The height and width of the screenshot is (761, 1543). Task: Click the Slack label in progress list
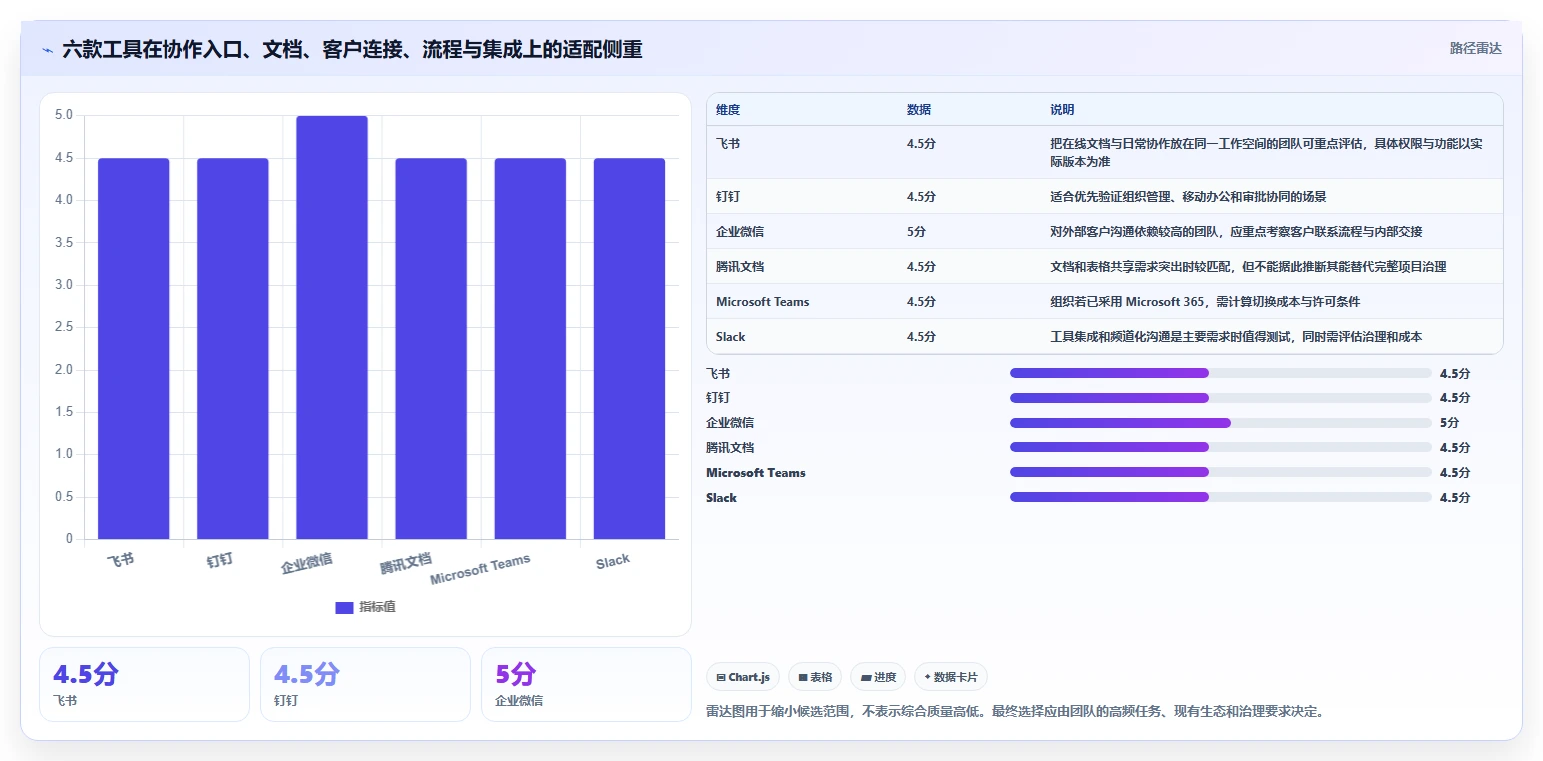pyautogui.click(x=721, y=497)
